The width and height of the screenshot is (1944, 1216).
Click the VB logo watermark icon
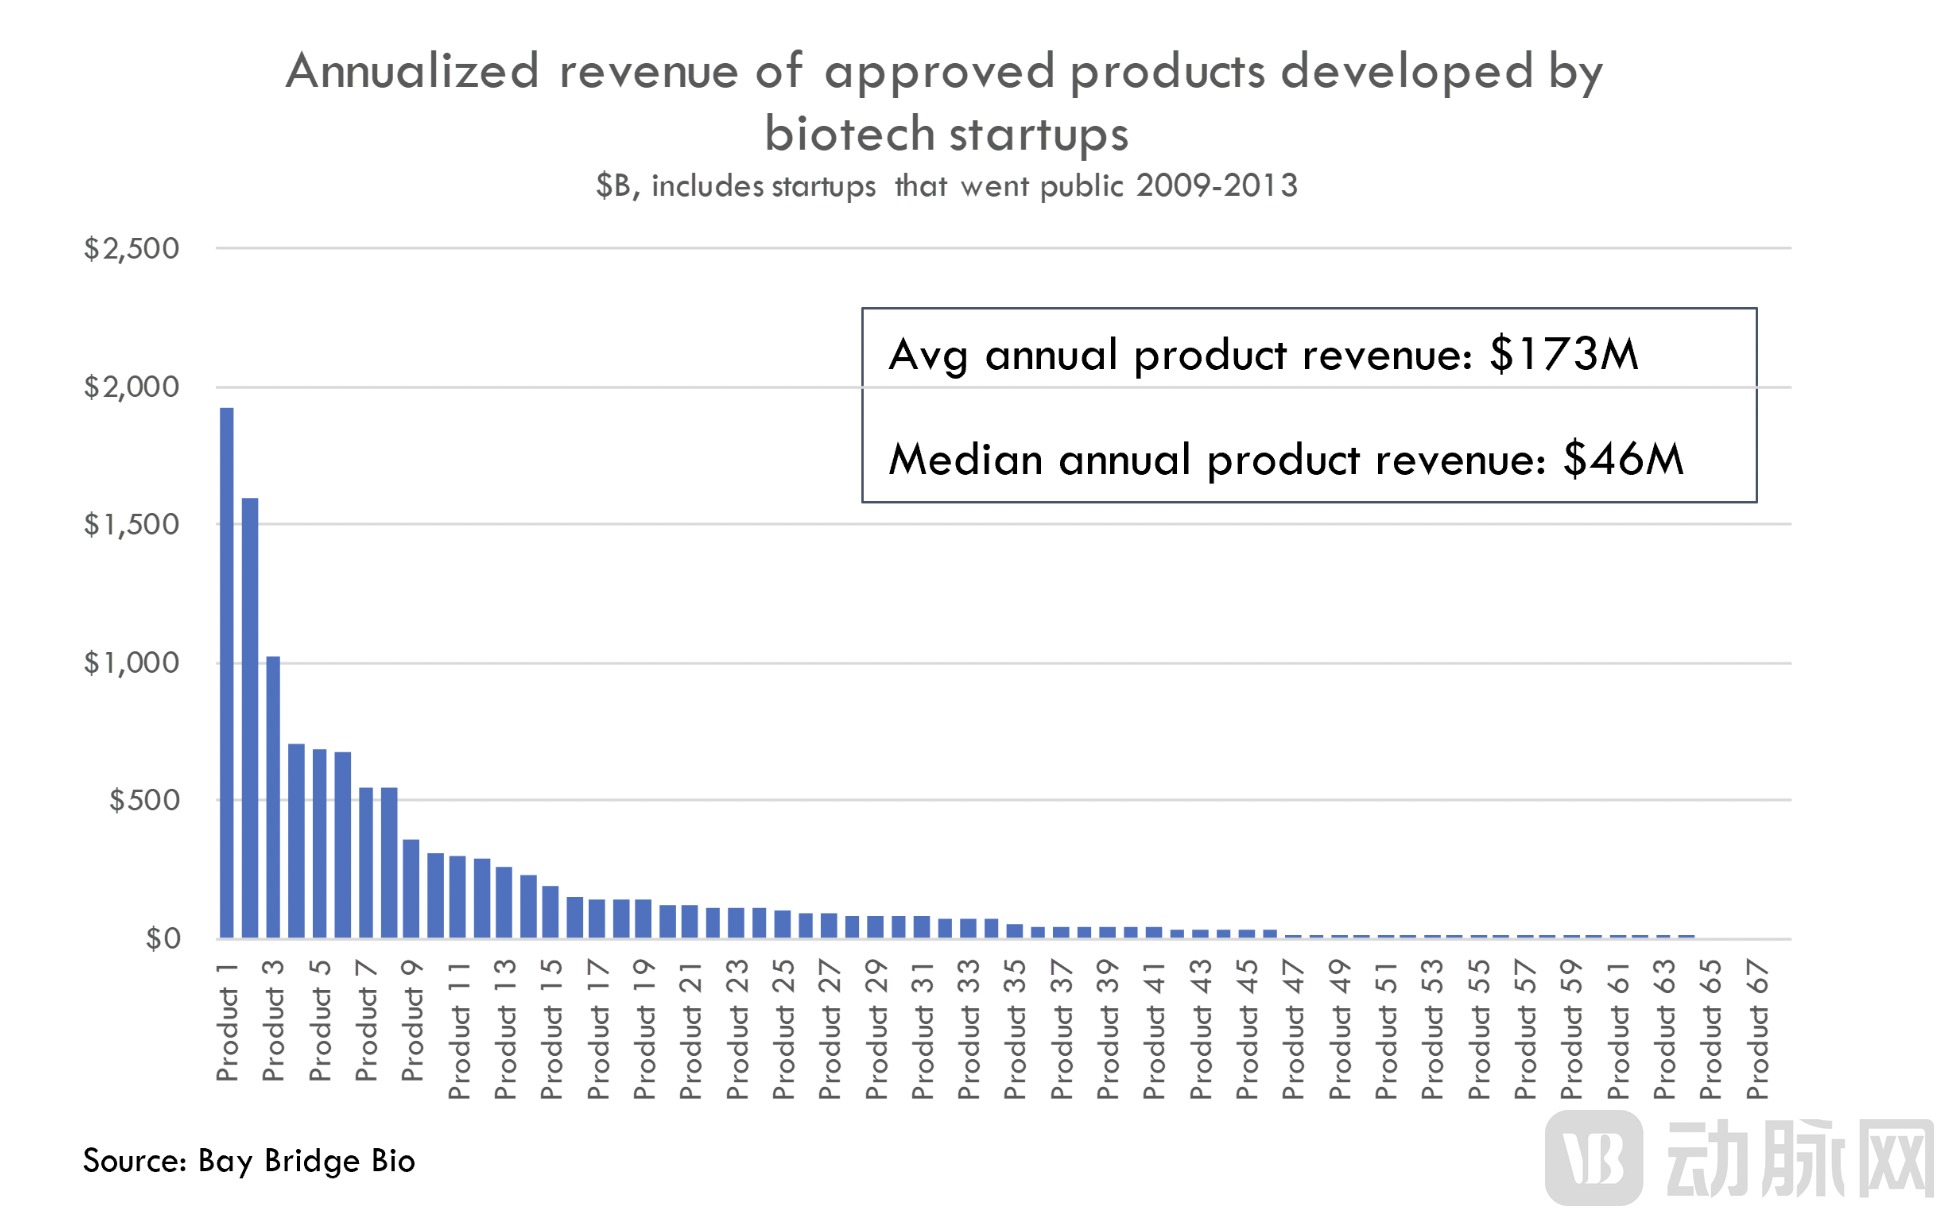tap(1593, 1158)
